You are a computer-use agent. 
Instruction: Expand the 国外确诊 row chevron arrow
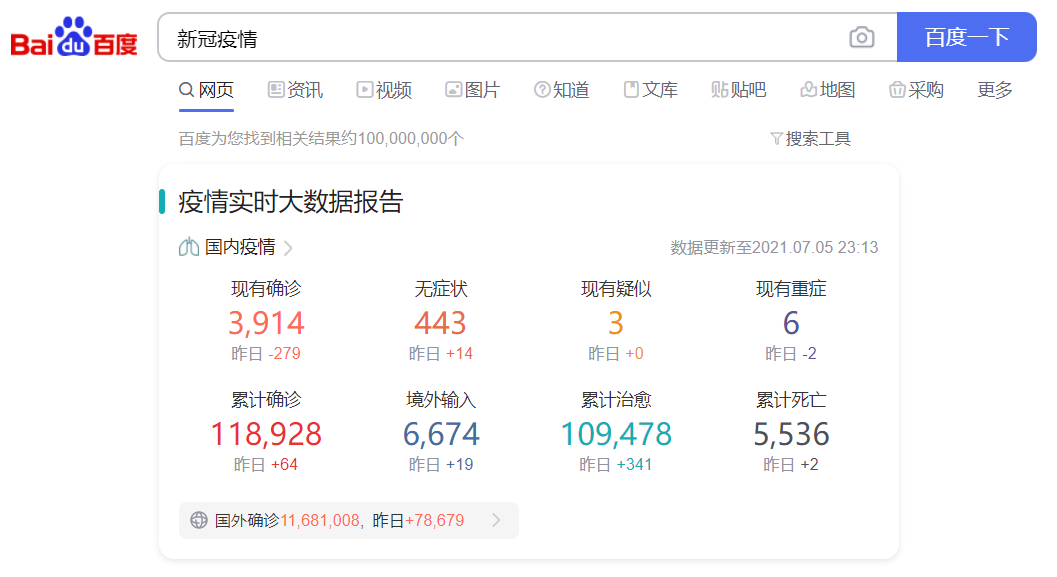pos(496,520)
